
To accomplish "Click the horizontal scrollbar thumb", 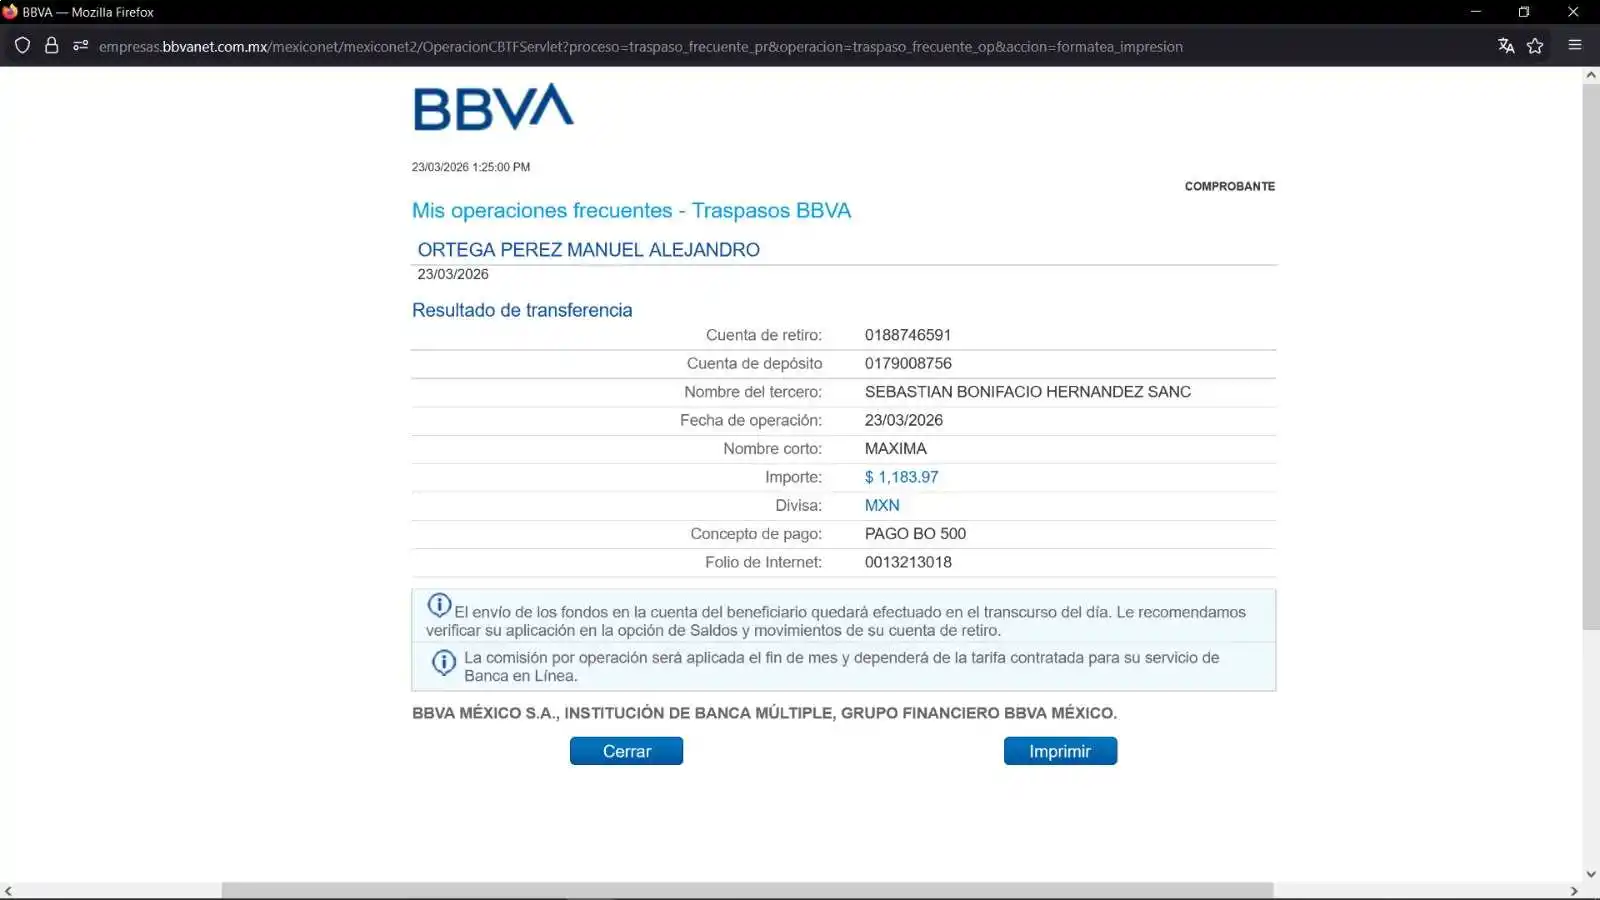I will [746, 890].
